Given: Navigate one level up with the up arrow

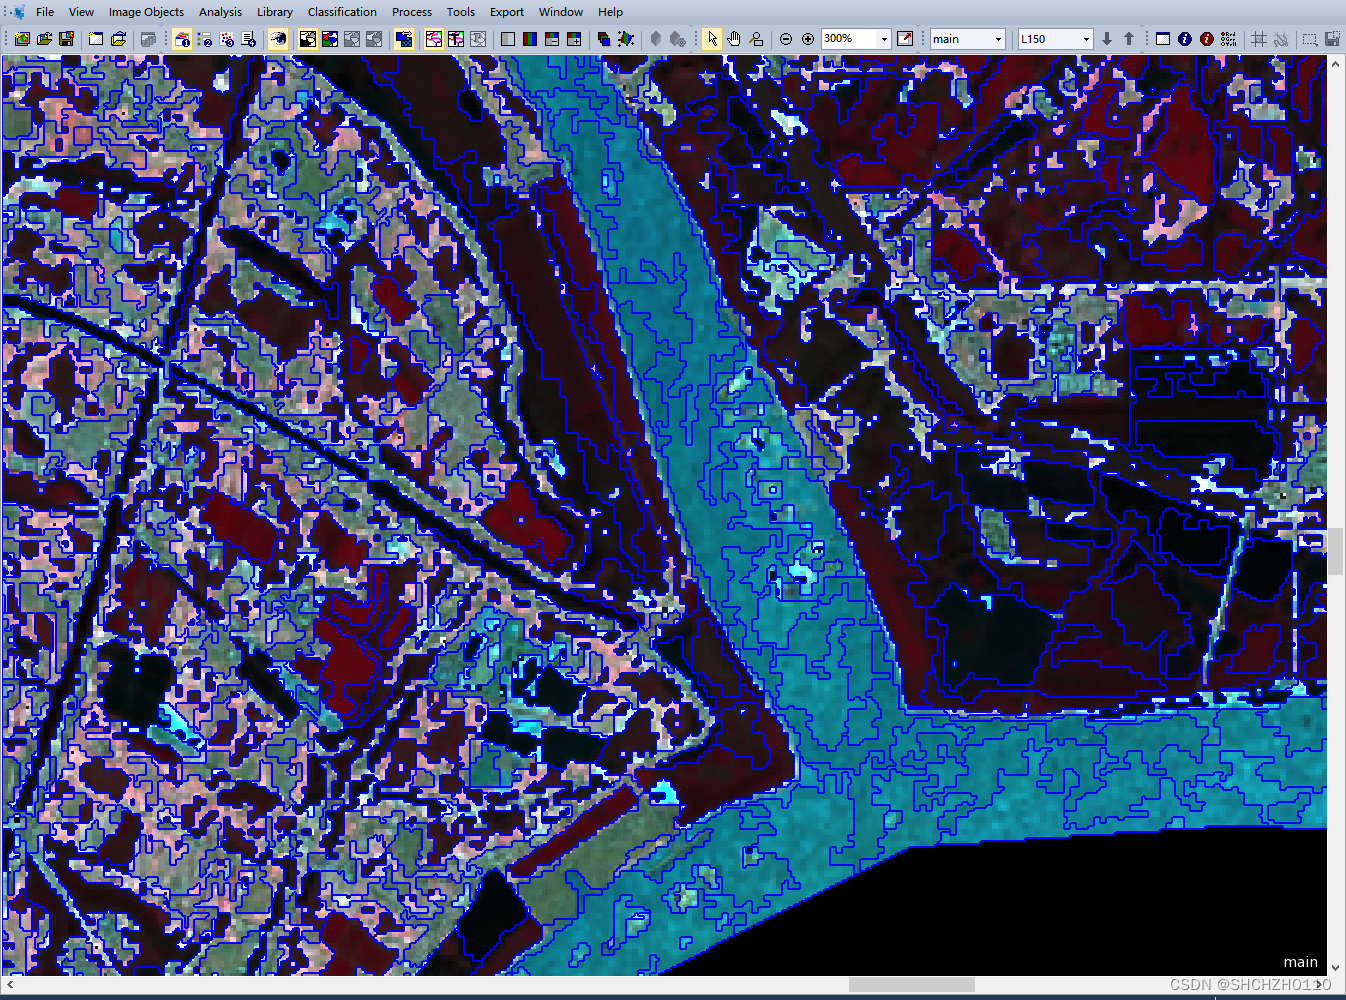Looking at the screenshot, I should click(1129, 39).
